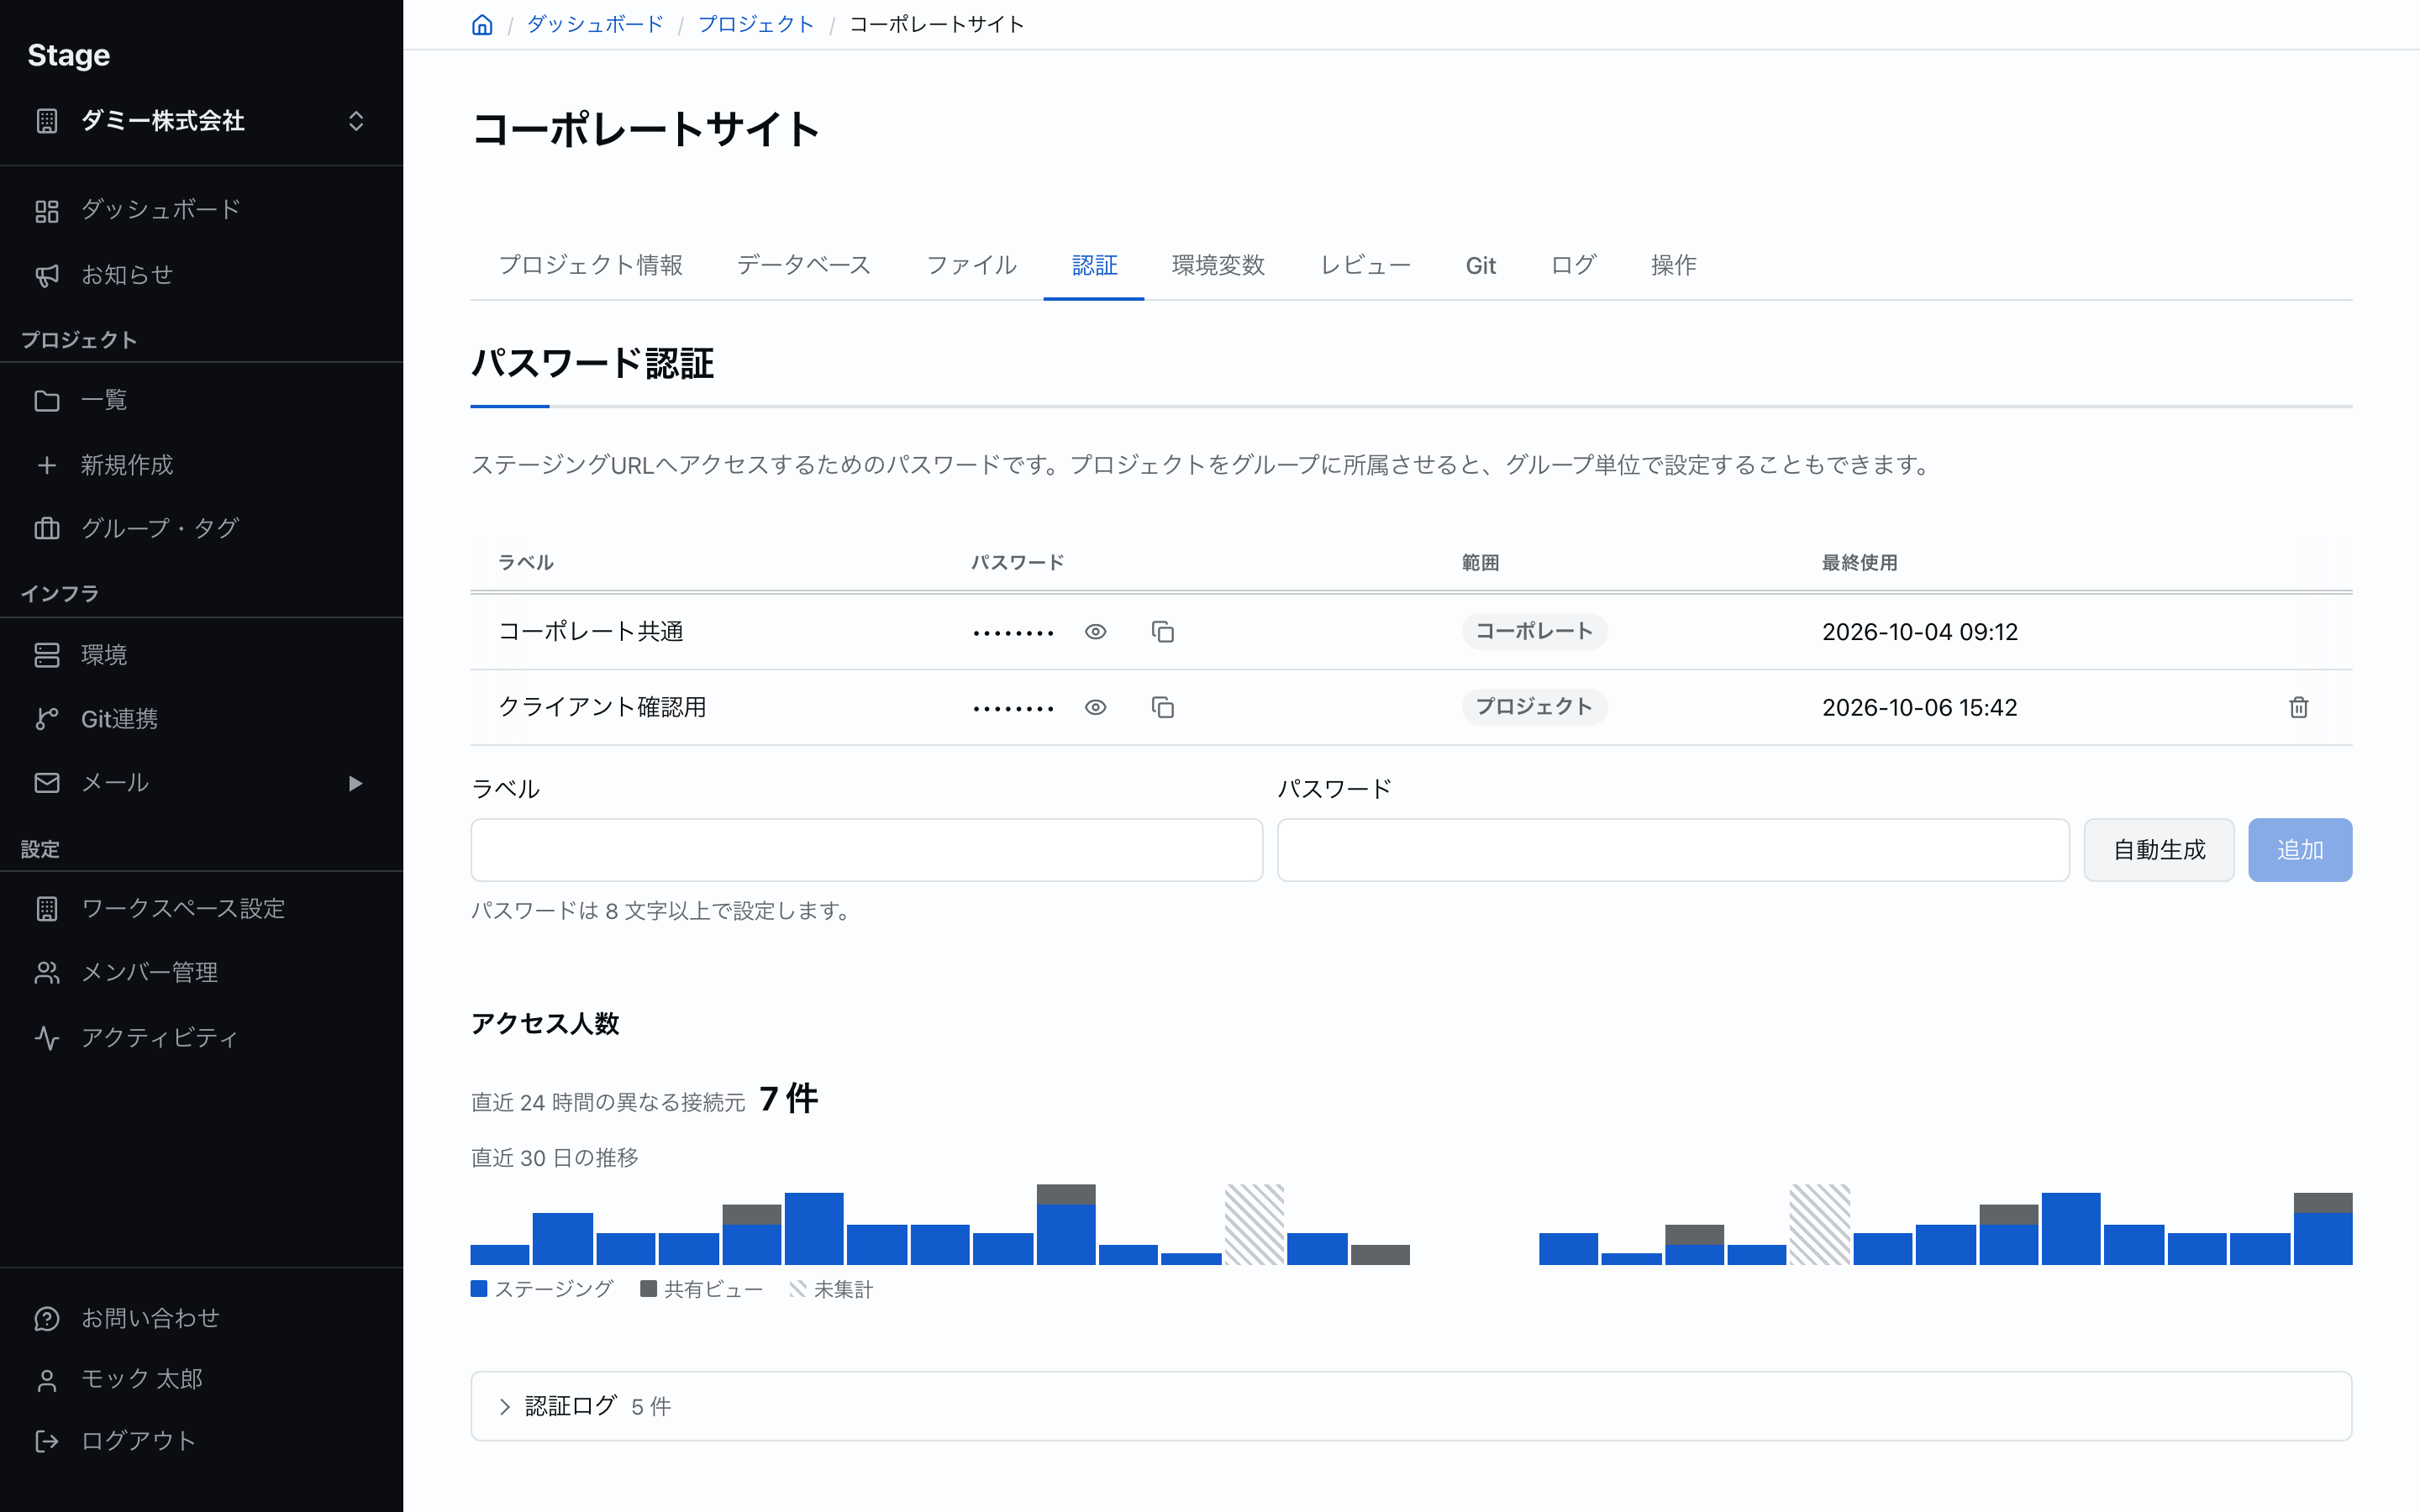Delete the クライアント確認用 password entry
2420x1512 pixels.
point(2298,707)
